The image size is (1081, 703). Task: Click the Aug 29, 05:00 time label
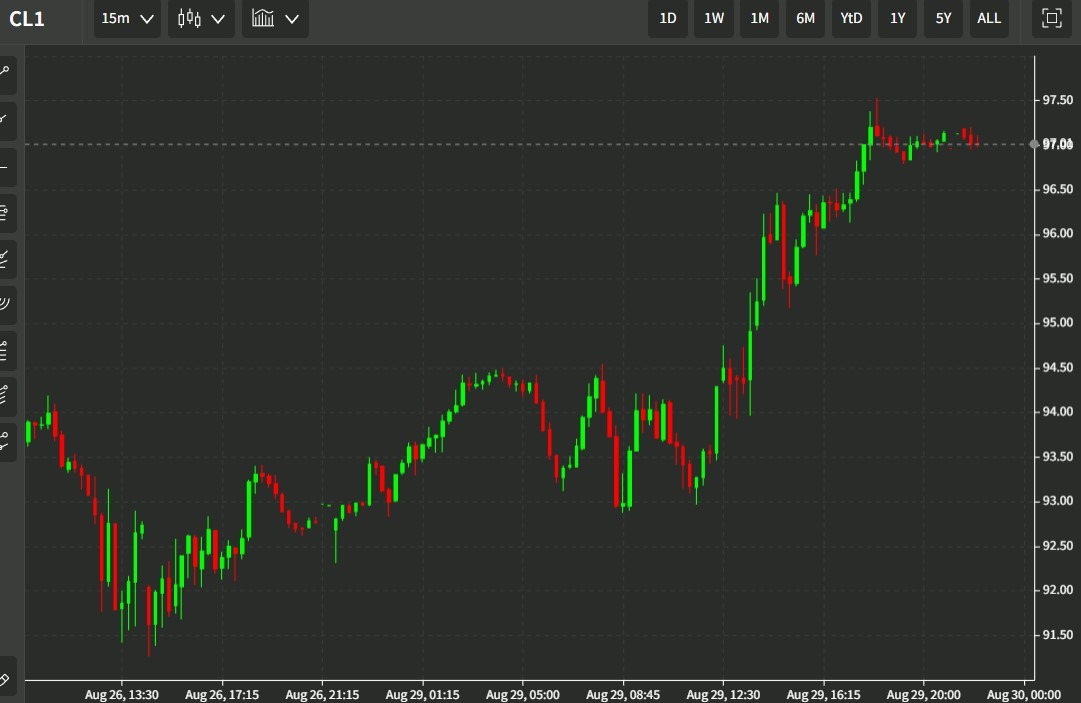click(x=523, y=695)
